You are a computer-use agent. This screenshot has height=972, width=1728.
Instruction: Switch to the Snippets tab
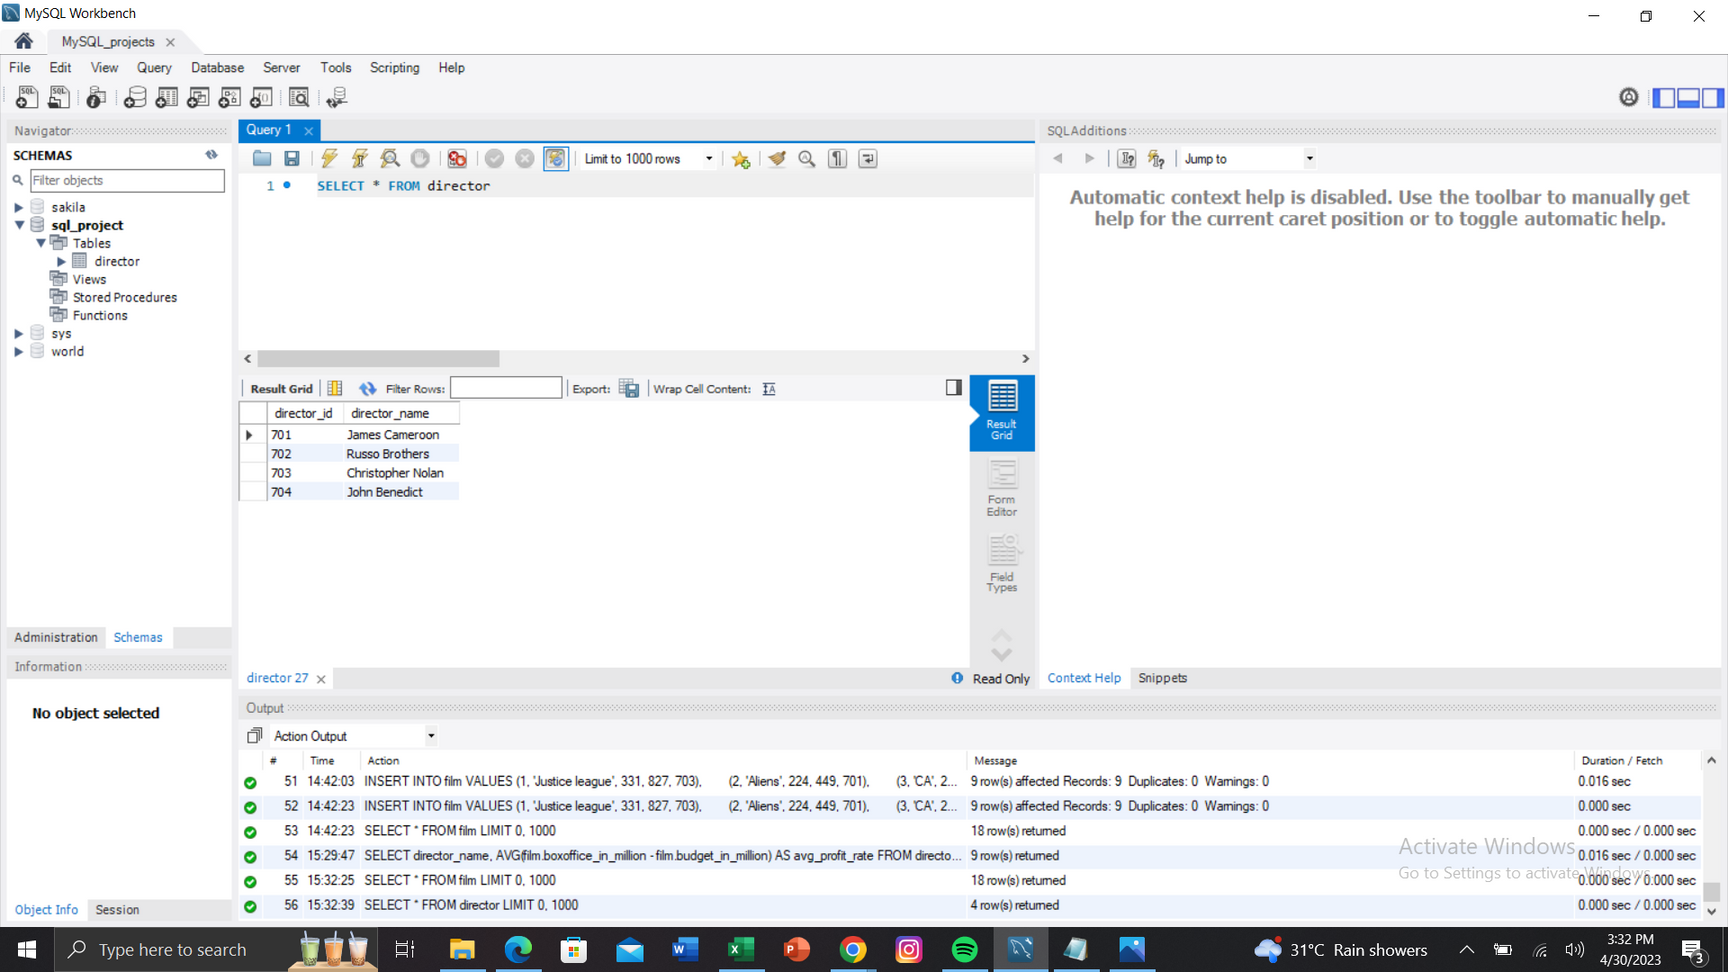coord(1162,678)
